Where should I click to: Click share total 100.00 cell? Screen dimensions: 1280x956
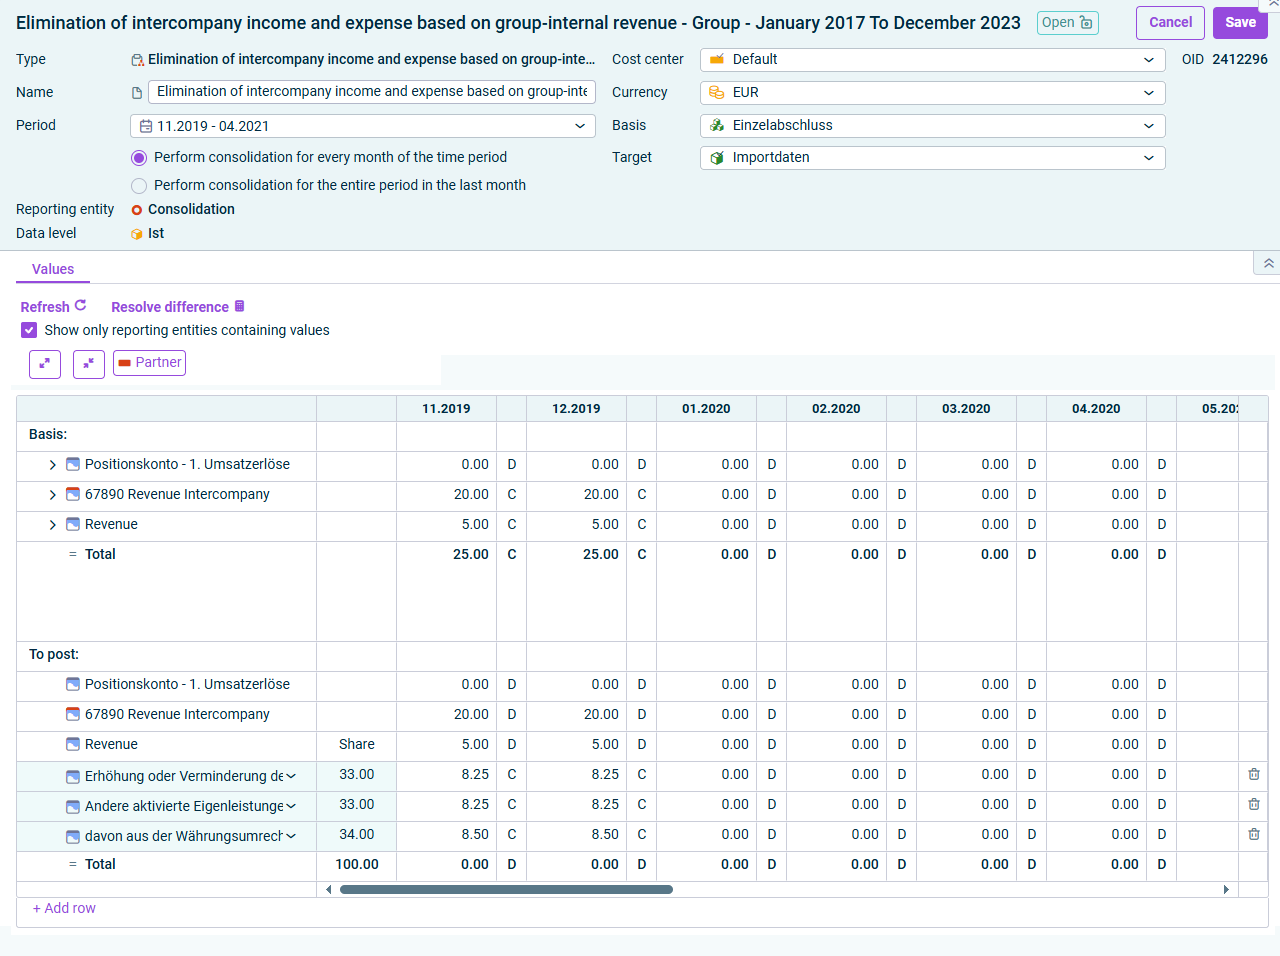pyautogui.click(x=357, y=865)
